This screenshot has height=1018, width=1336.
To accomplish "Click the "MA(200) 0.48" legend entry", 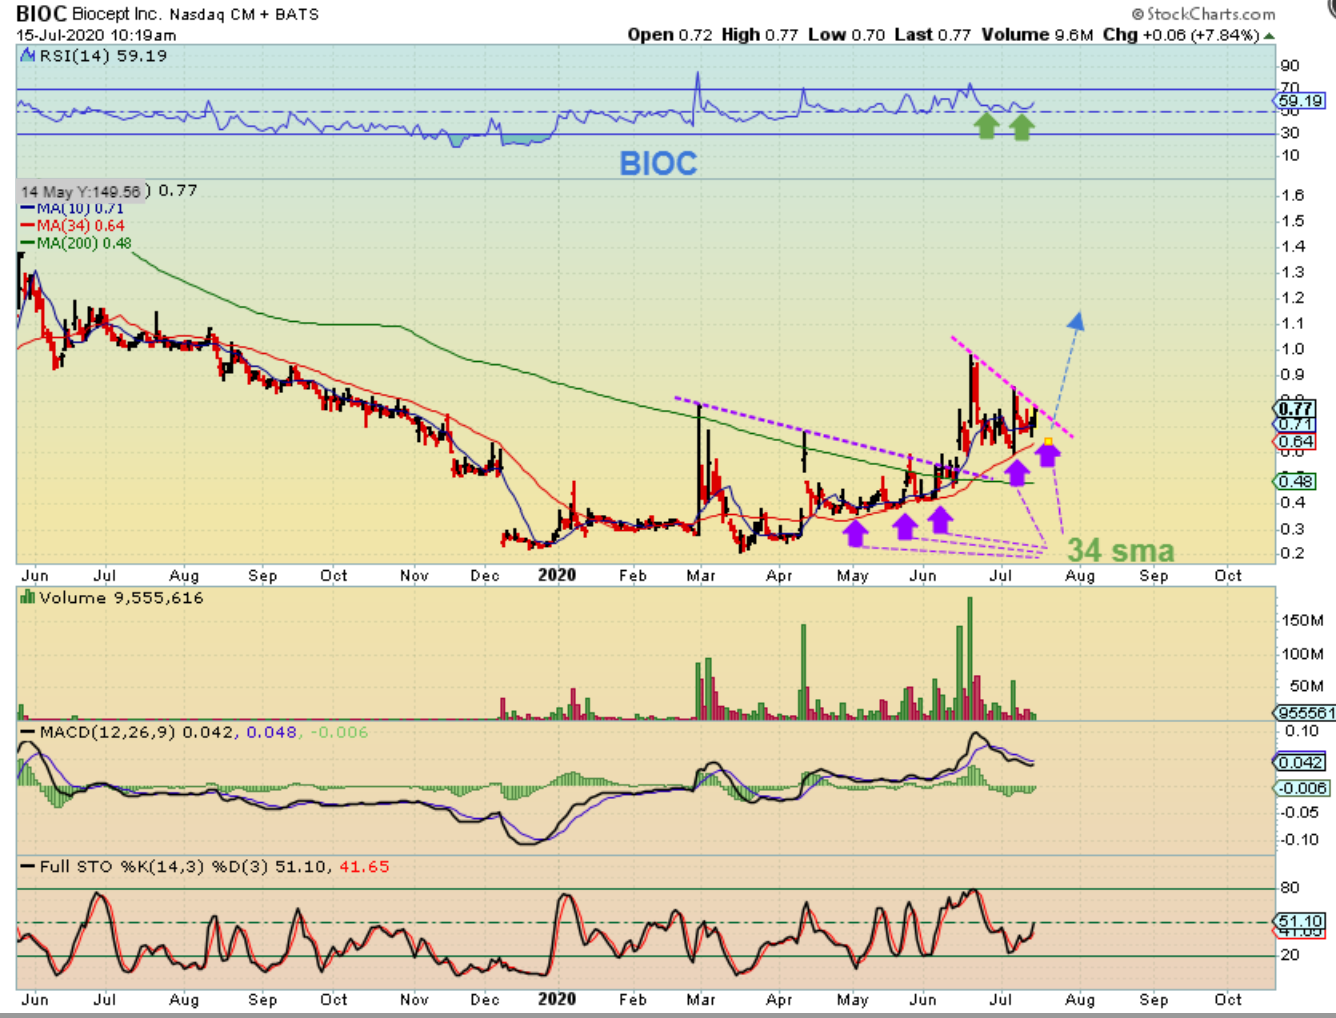I will (84, 243).
